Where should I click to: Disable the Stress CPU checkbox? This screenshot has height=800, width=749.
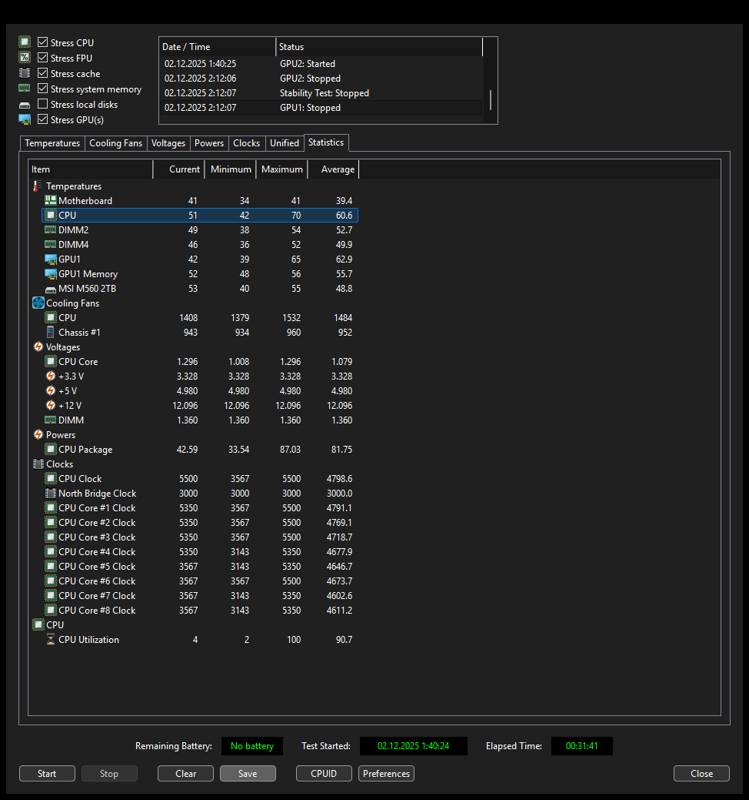pos(42,43)
